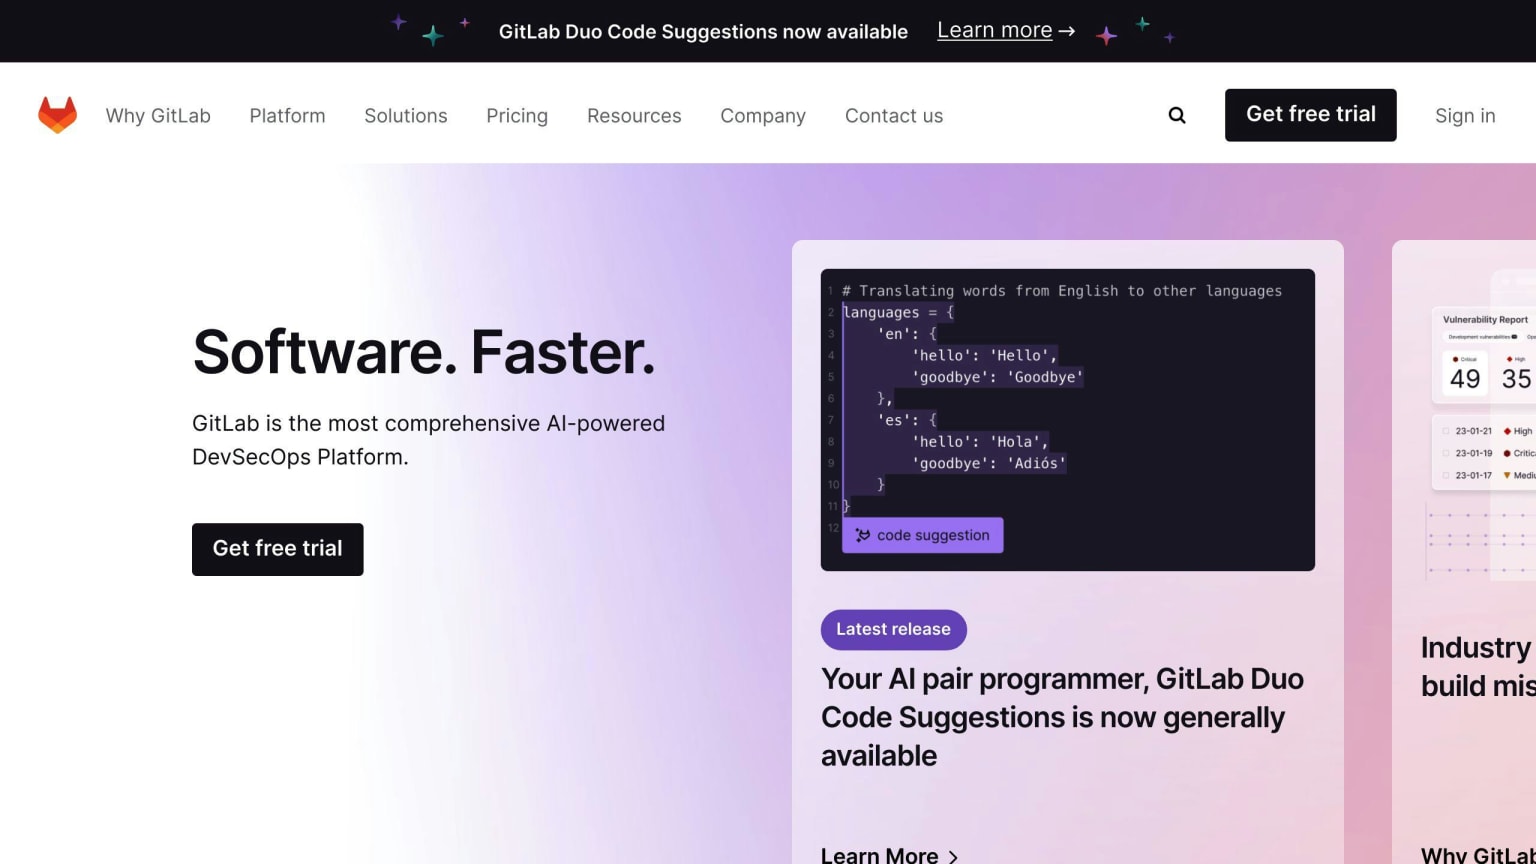1536x864 pixels.
Task: Click the Latest release pill
Action: point(894,629)
